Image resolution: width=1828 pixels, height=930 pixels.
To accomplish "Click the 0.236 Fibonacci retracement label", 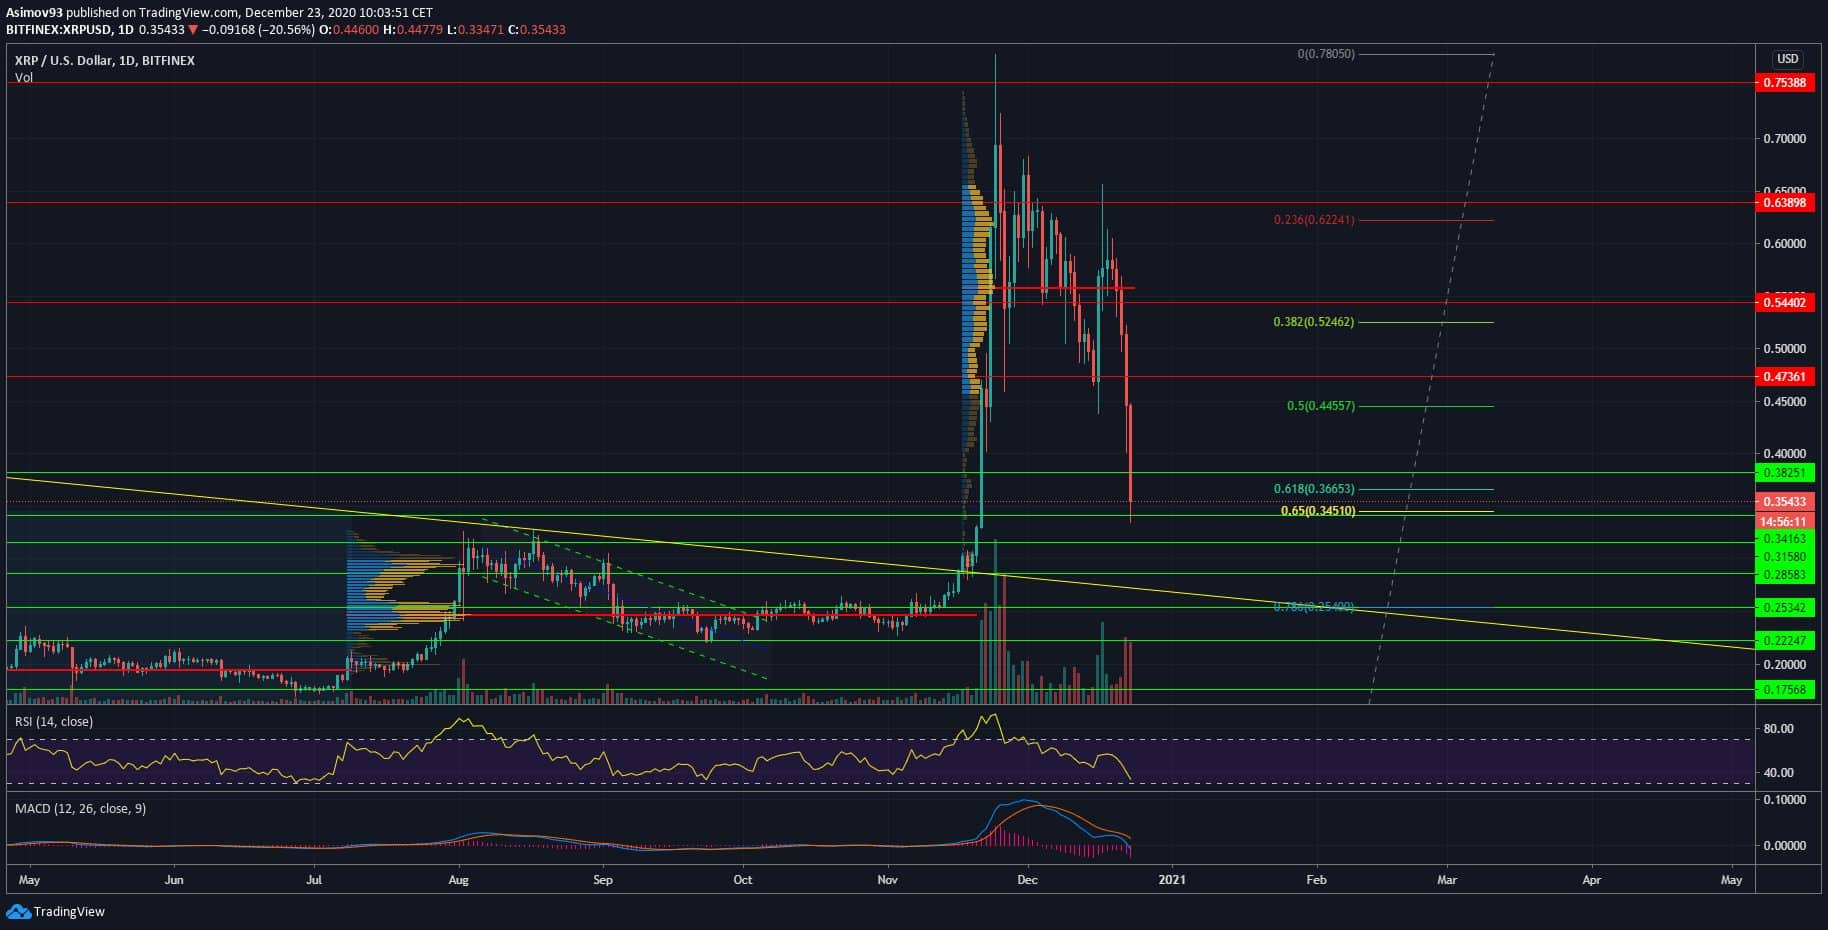I will 1313,220.
